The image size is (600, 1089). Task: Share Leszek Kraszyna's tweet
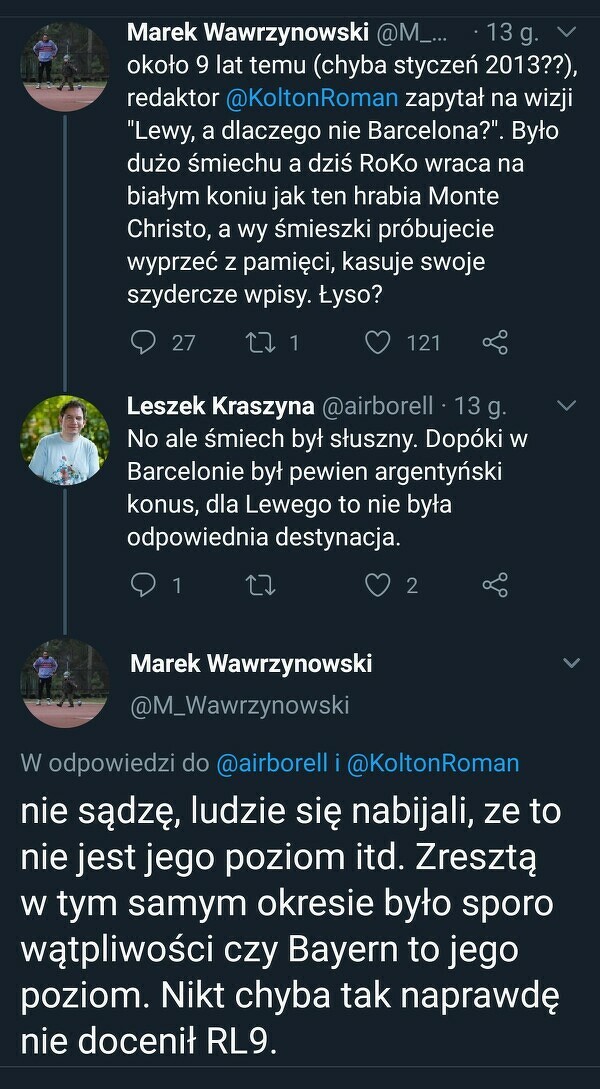pyautogui.click(x=495, y=585)
